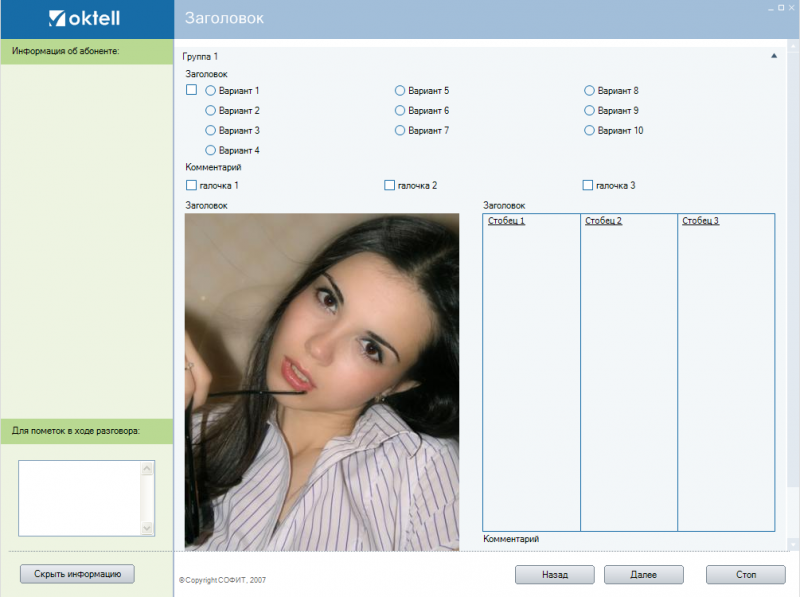Screen dimensions: 800x597
Task: Select the Вариант 2 radio button
Action: (x=210, y=110)
